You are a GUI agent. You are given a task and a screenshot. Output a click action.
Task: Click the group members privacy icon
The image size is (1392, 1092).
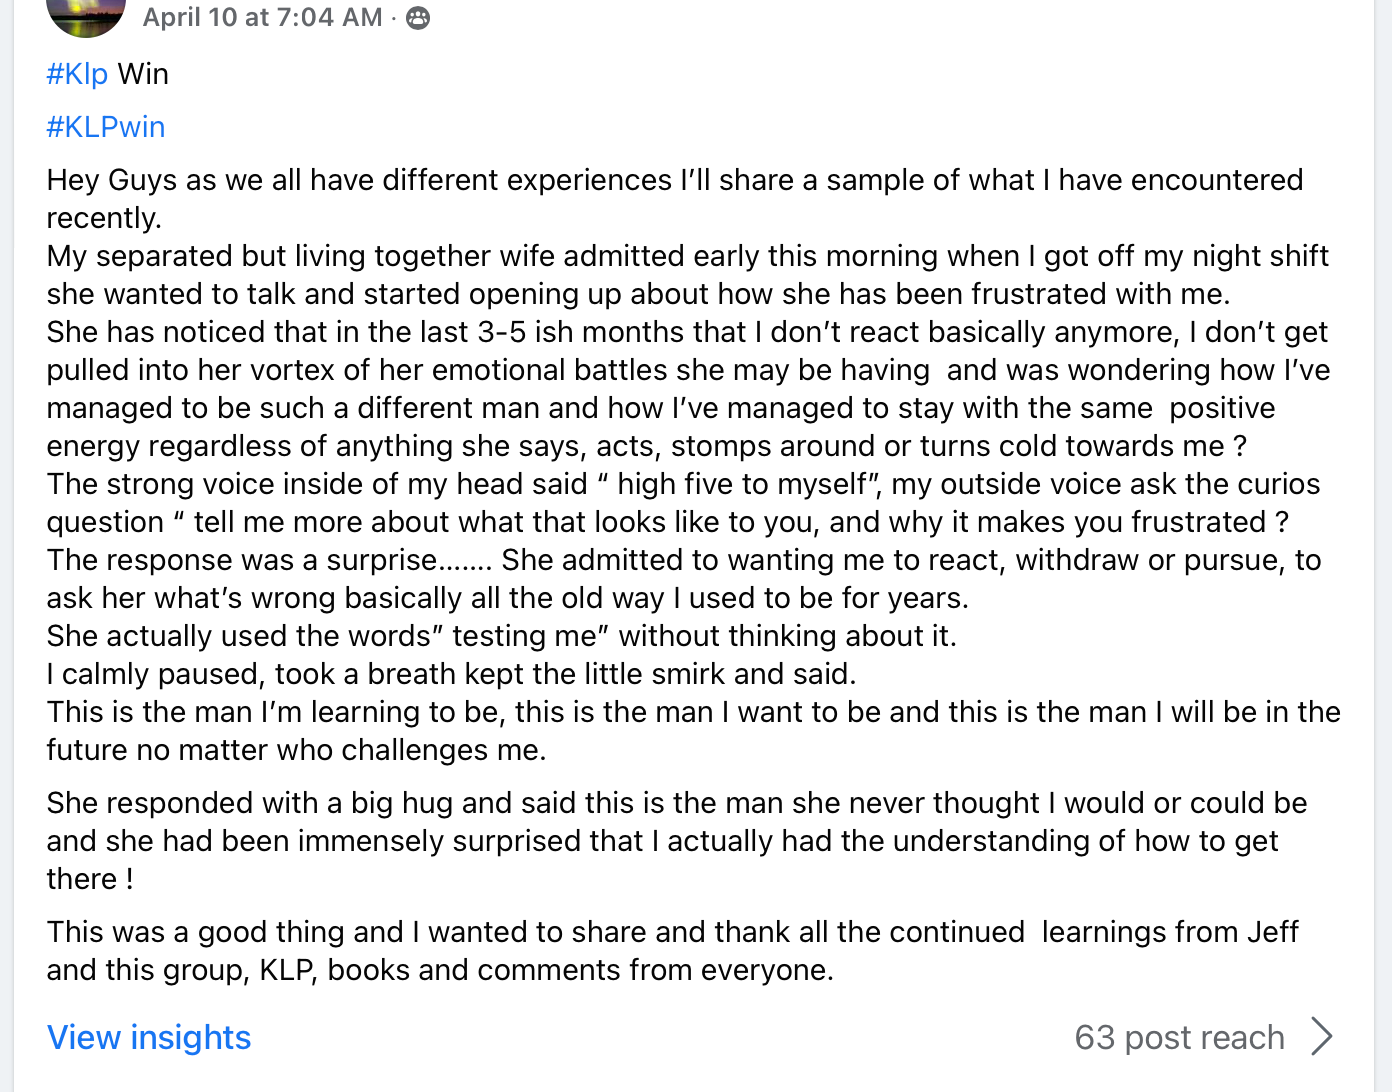click(418, 18)
